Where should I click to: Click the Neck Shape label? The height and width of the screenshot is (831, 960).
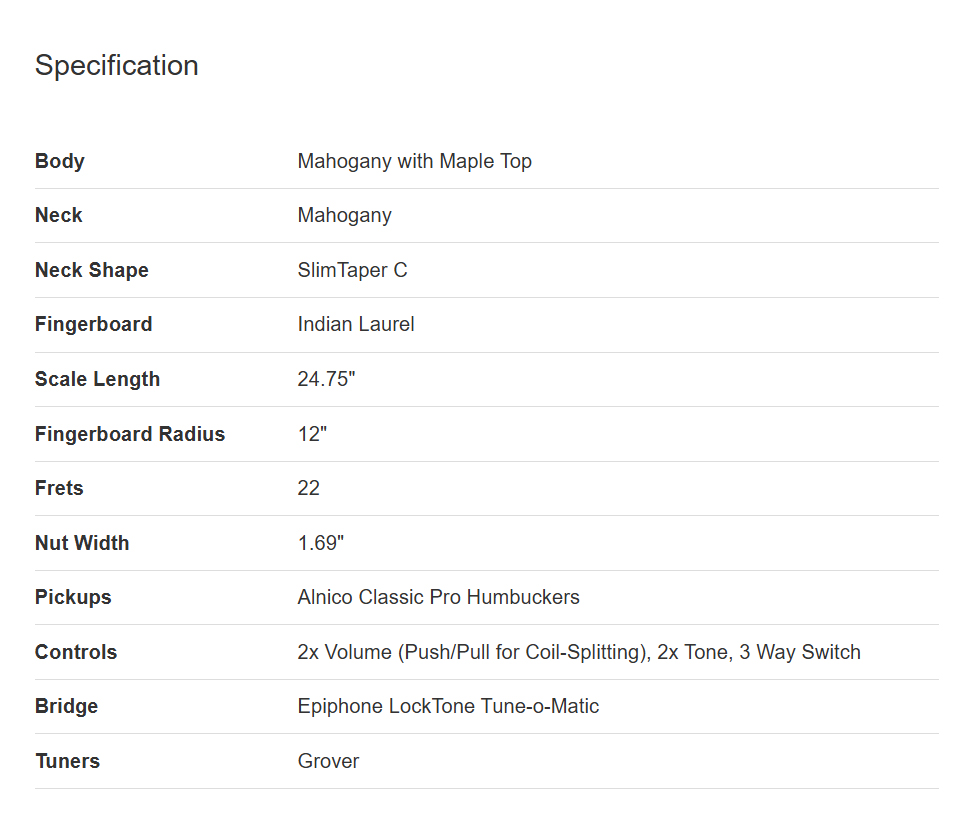pyautogui.click(x=92, y=270)
